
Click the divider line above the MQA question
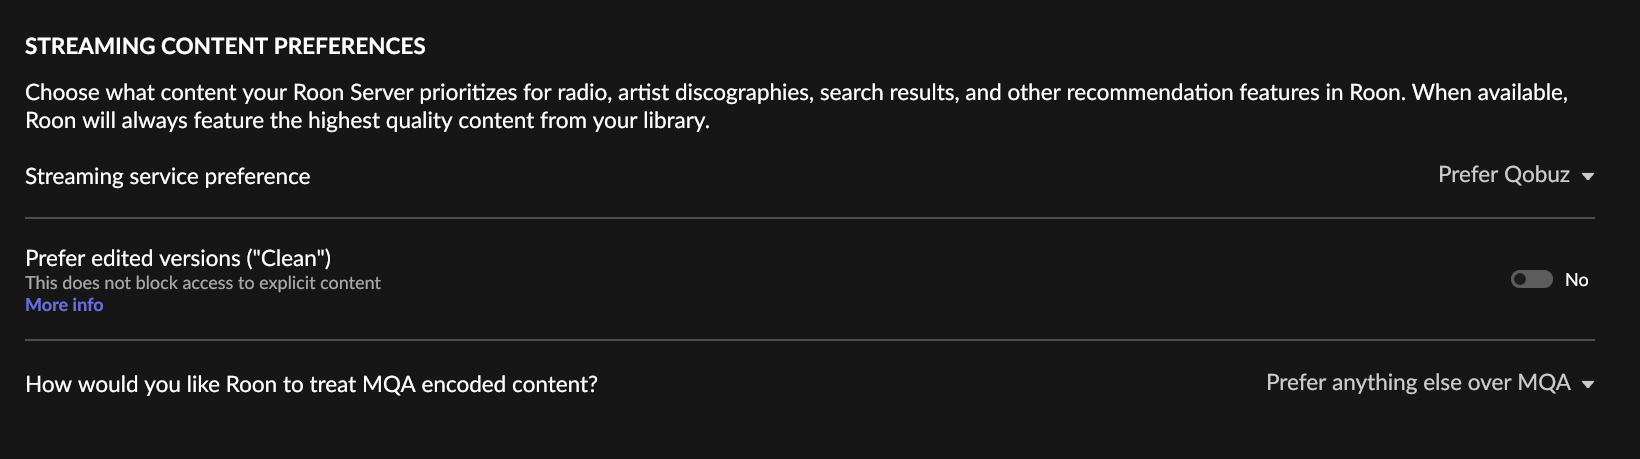809,340
